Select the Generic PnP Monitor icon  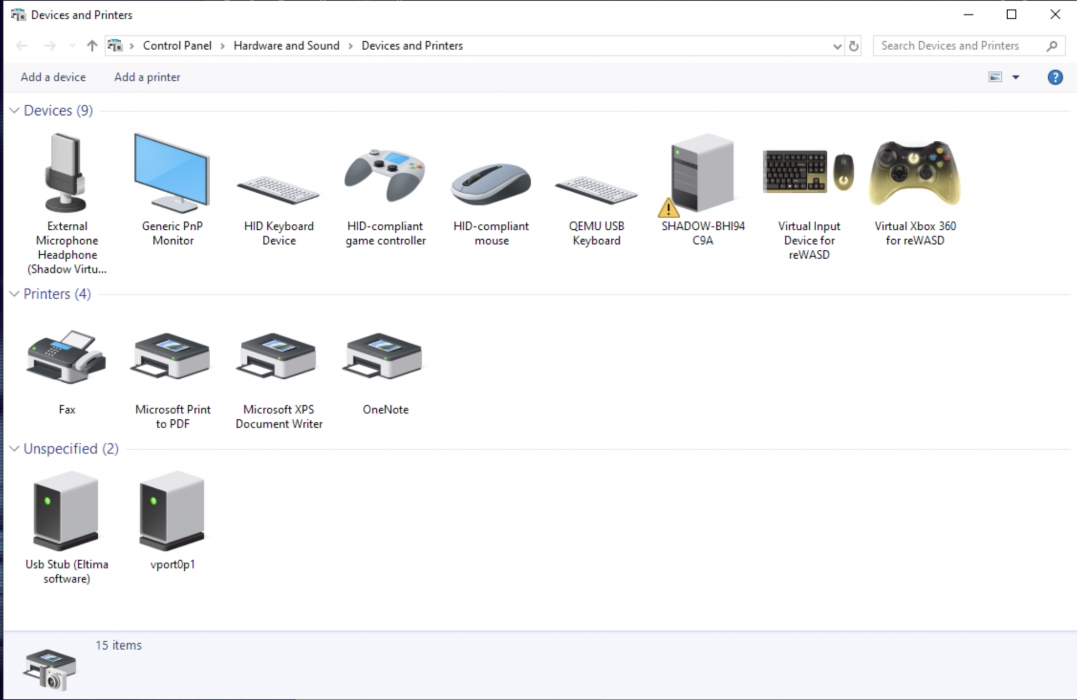[x=172, y=172]
